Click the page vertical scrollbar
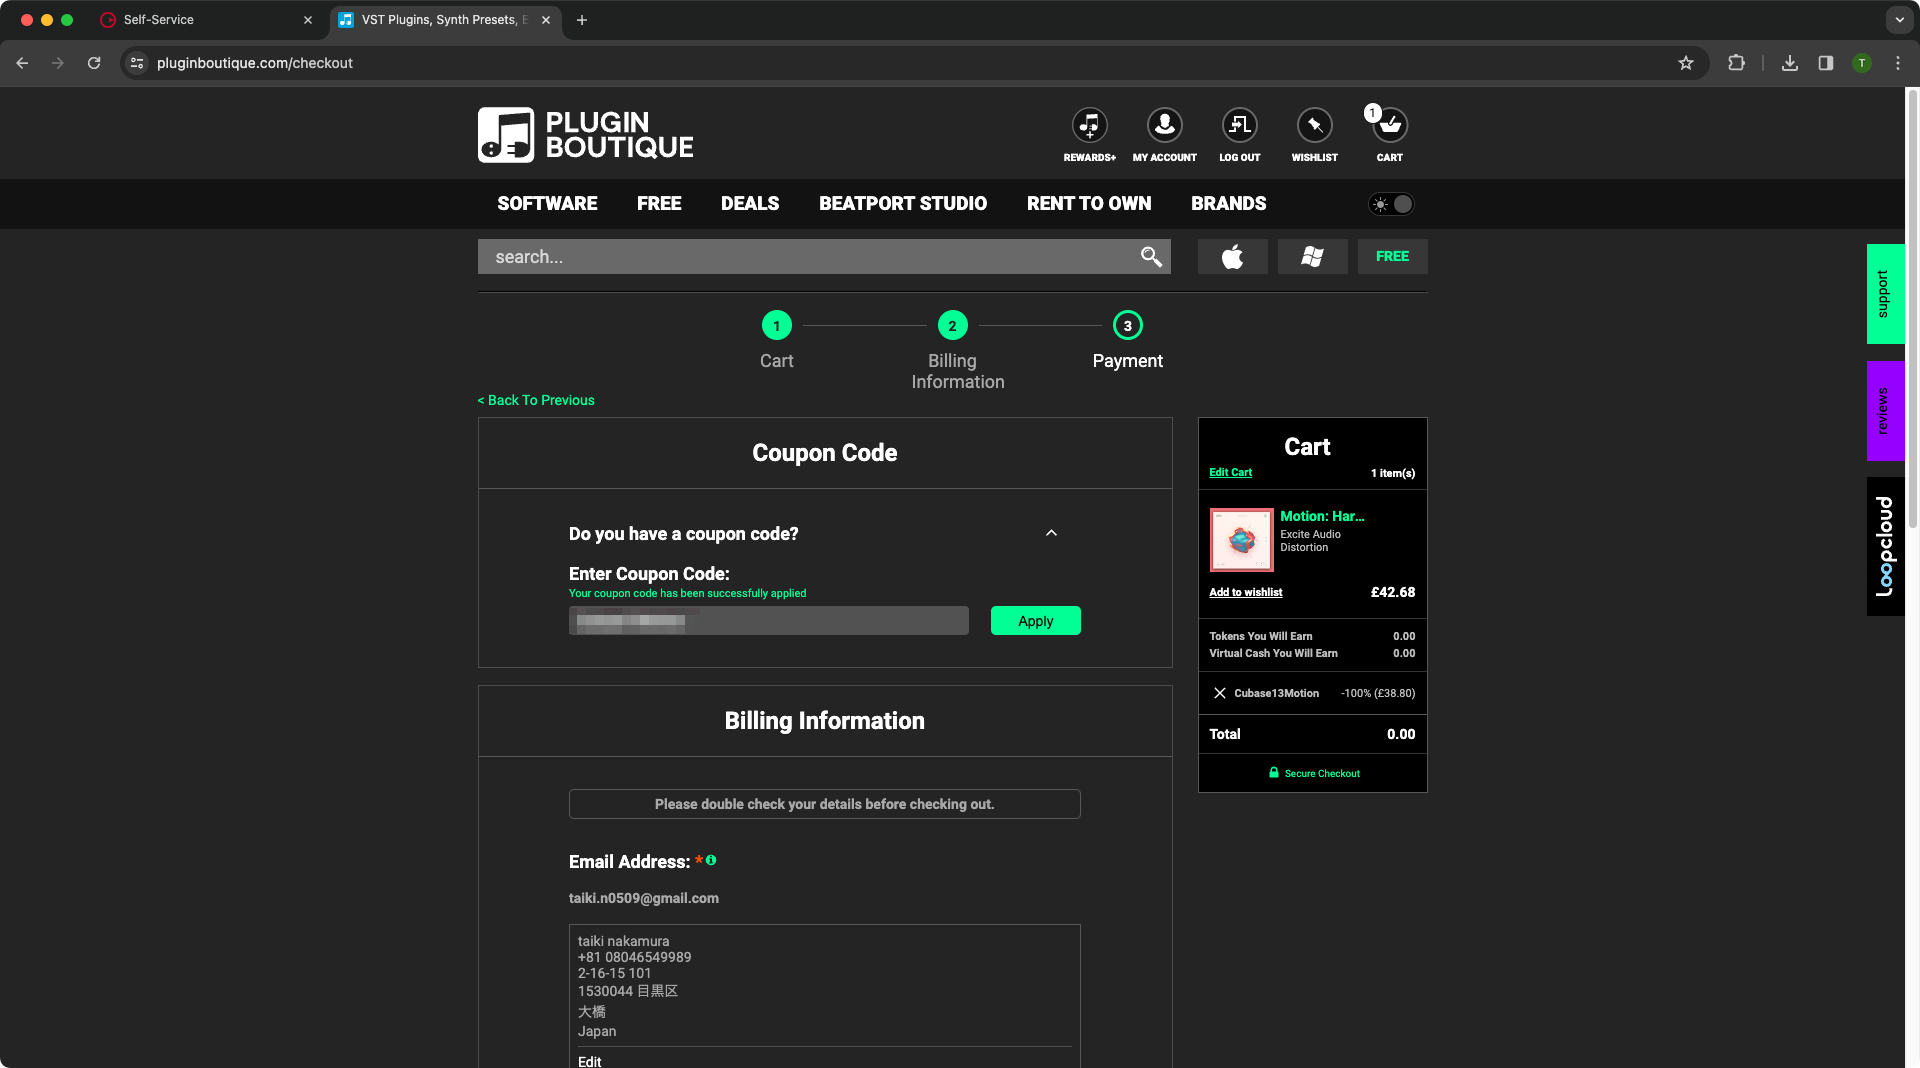Screen dimensions: 1920x1068 [x=1912, y=310]
